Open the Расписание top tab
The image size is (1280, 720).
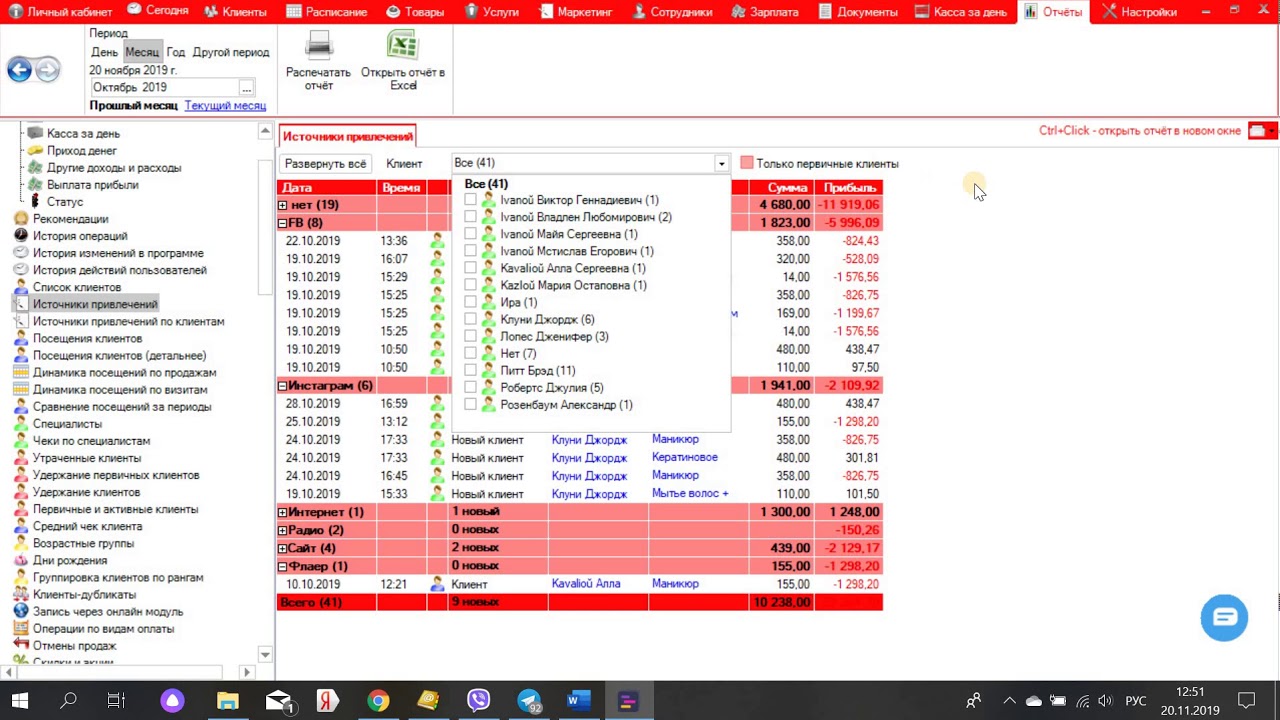[326, 12]
